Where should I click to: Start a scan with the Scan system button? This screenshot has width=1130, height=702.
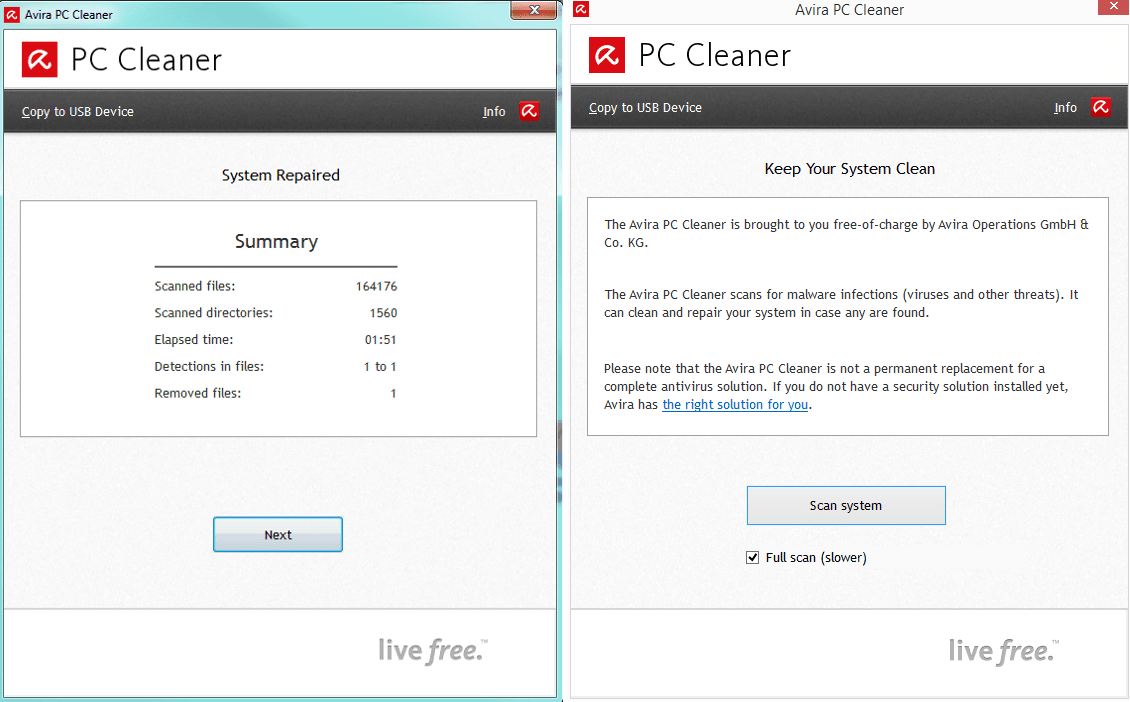click(846, 505)
